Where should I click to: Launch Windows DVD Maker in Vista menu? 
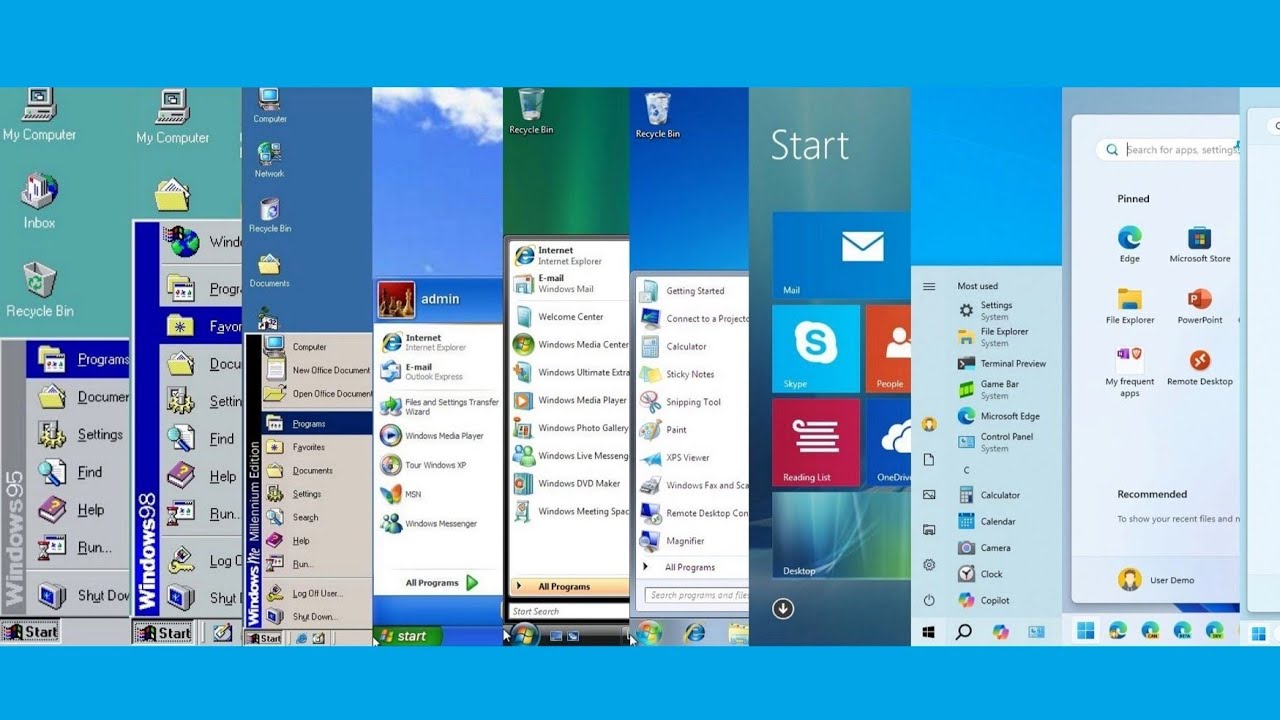567,484
